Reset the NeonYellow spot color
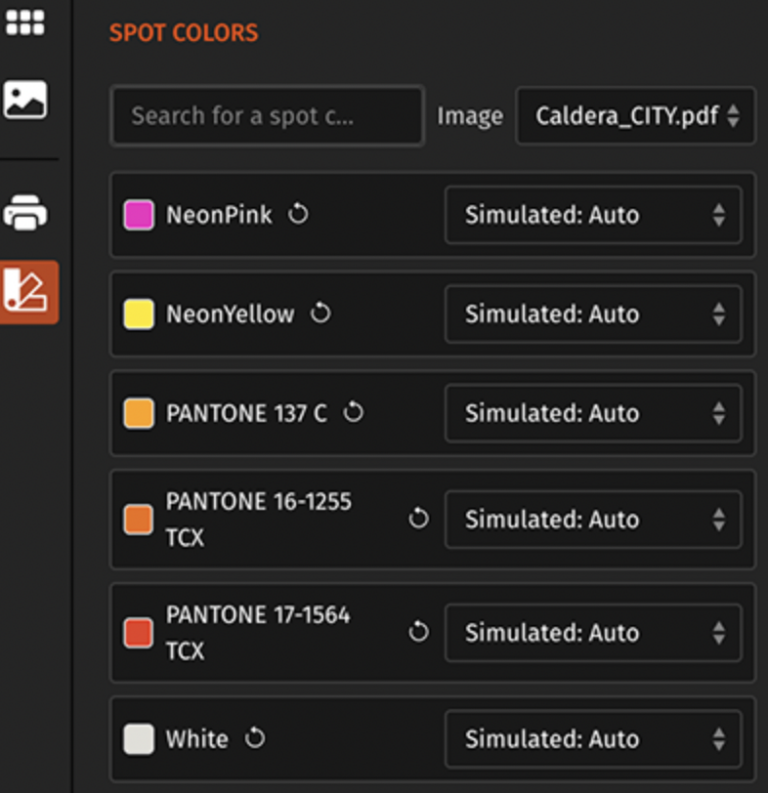The height and width of the screenshot is (793, 768). (x=320, y=314)
